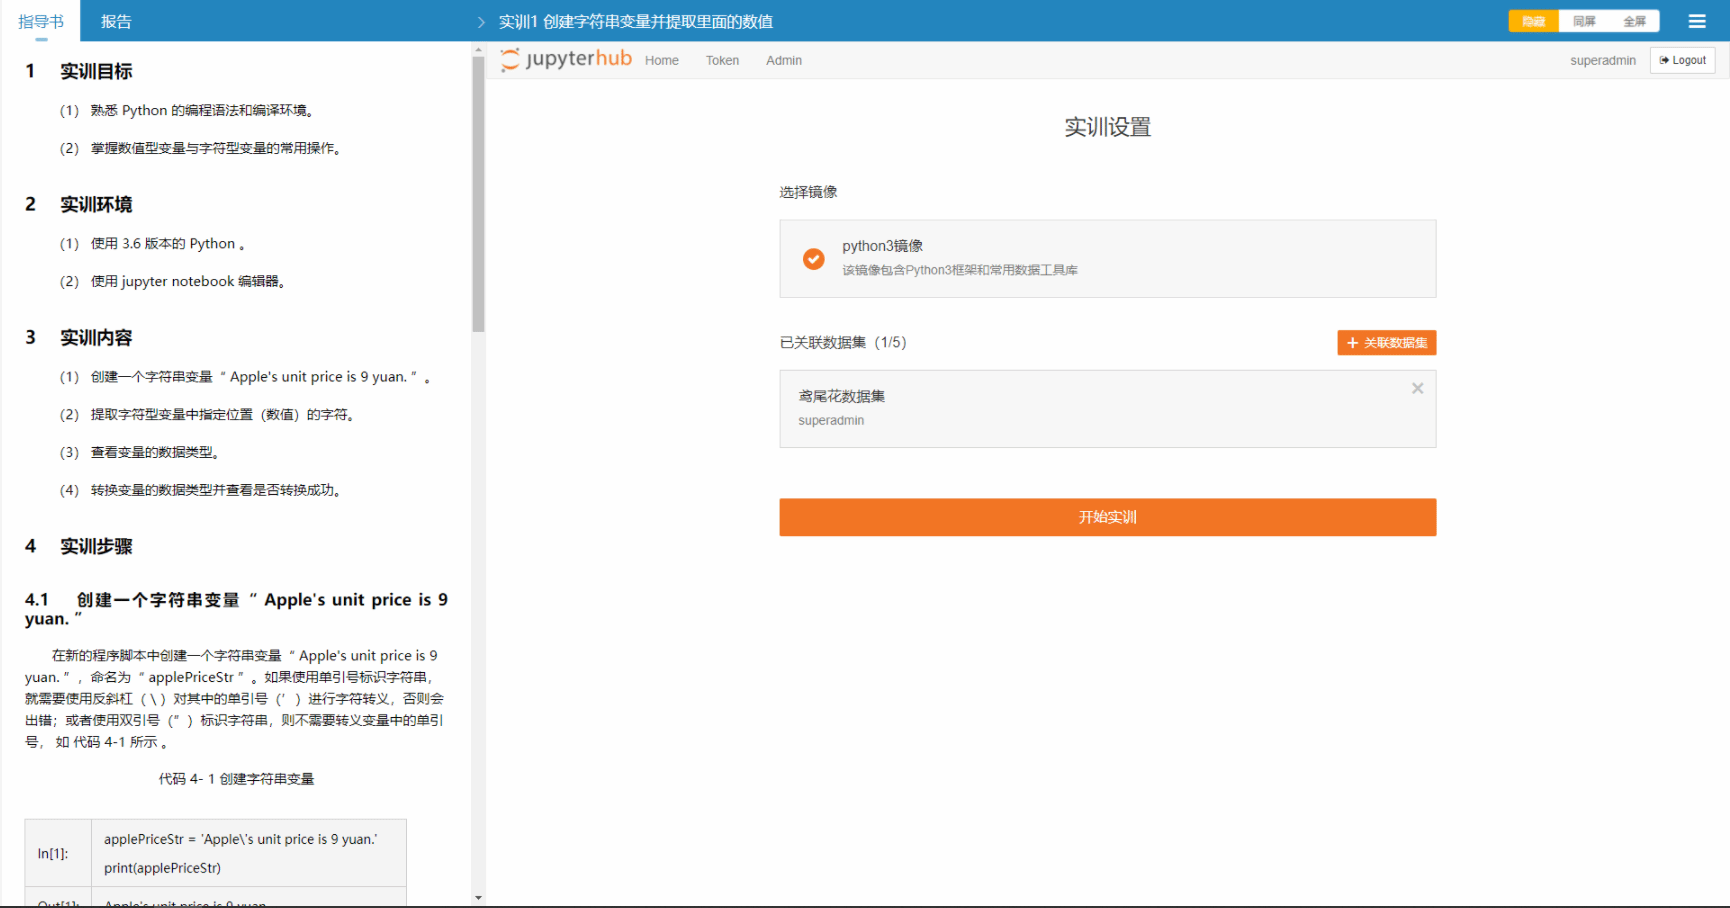Click the scrollbar down arrow in guide panel
The image size is (1730, 908).
coord(478,898)
